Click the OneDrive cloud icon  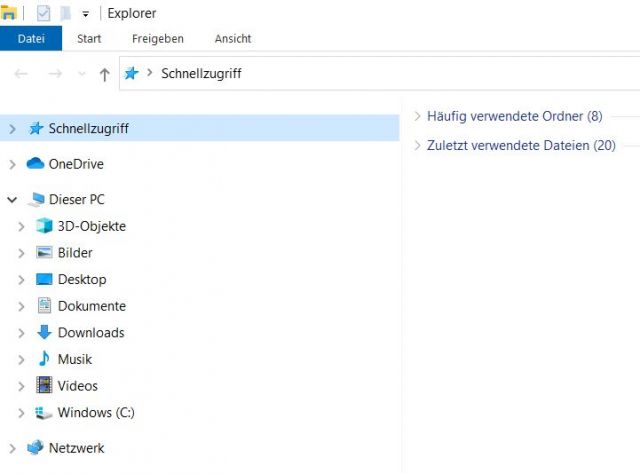click(35, 163)
